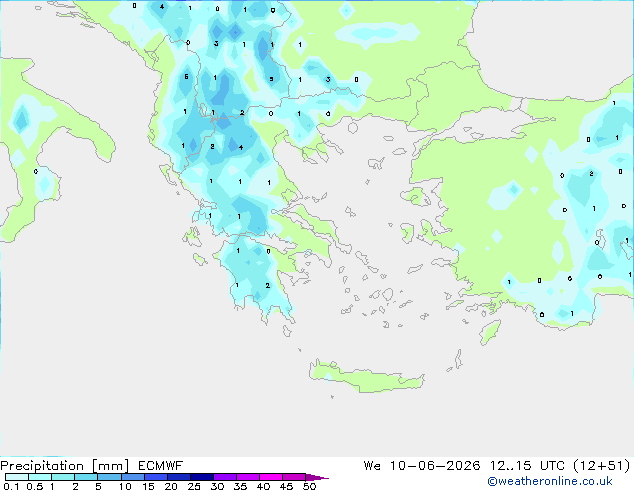Click the 35–40 mm legend color swatch
This screenshot has width=634, height=490.
point(247,477)
